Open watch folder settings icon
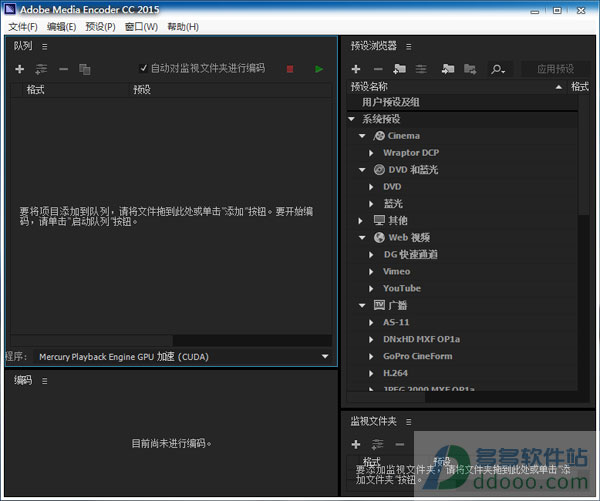The height and width of the screenshot is (501, 600). 377,444
